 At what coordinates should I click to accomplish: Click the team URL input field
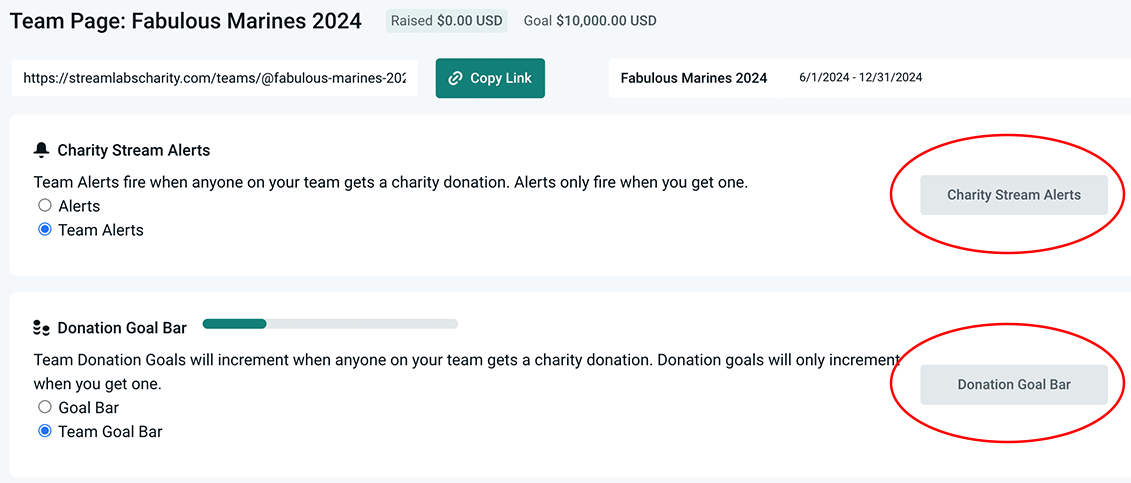pos(214,78)
